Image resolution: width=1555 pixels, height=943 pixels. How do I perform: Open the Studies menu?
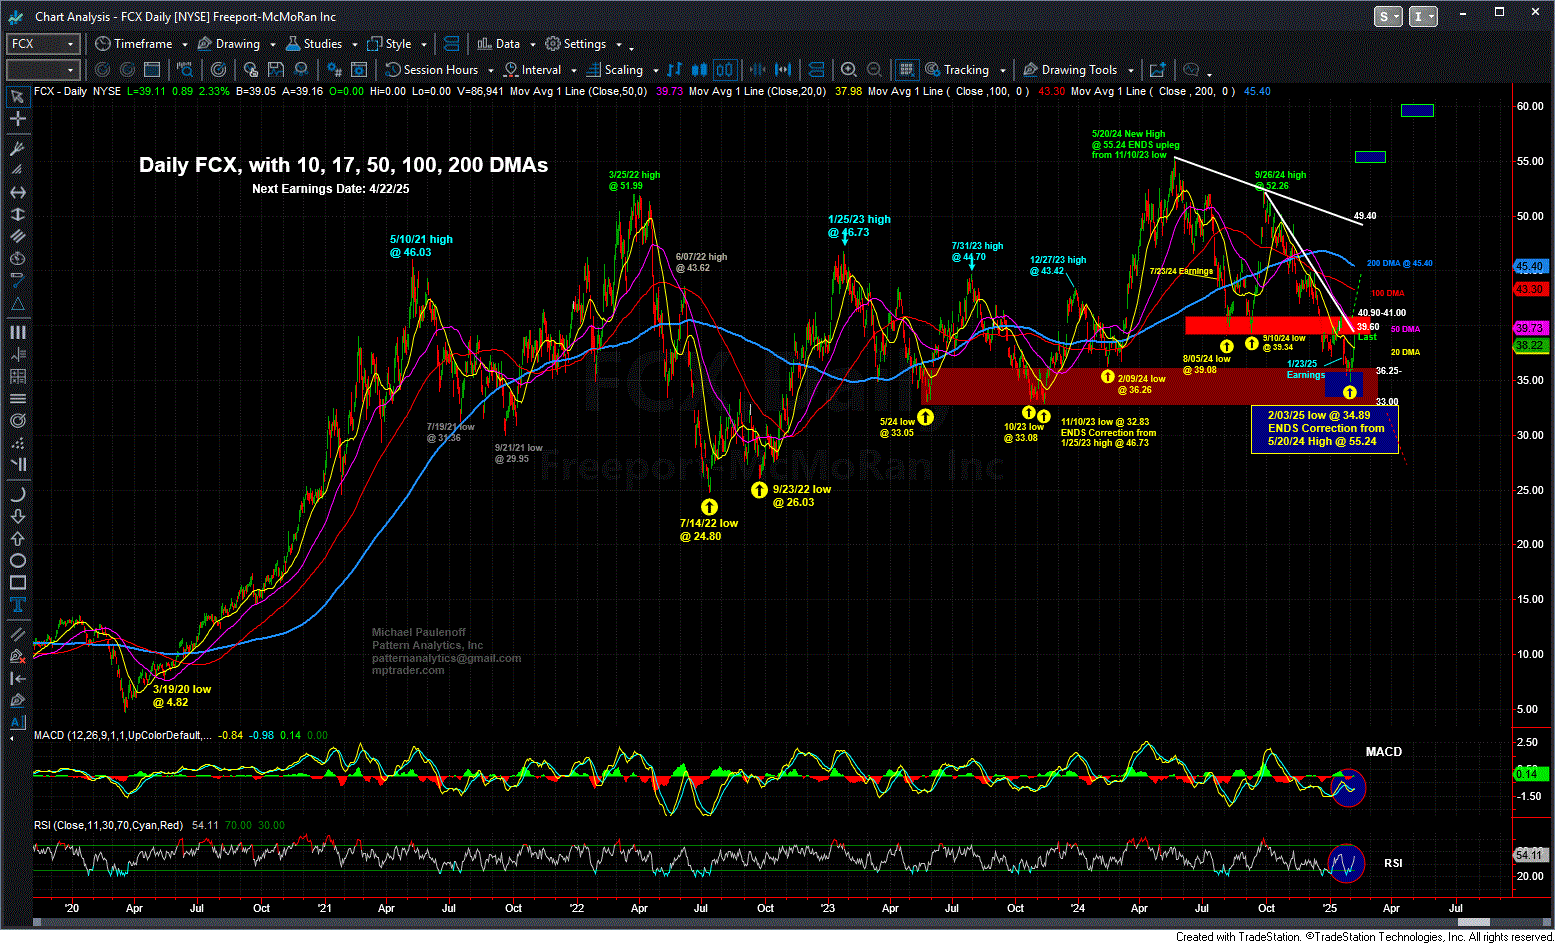click(x=320, y=44)
